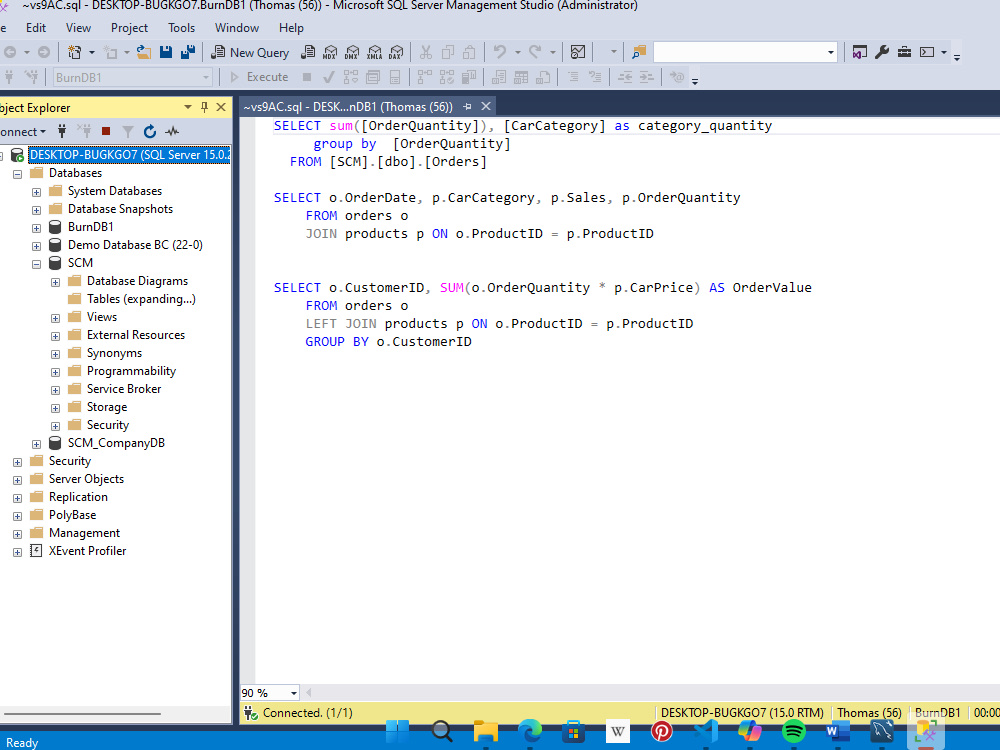Open Object Explorer window position dropdown
1000x750 pixels.
(188, 107)
